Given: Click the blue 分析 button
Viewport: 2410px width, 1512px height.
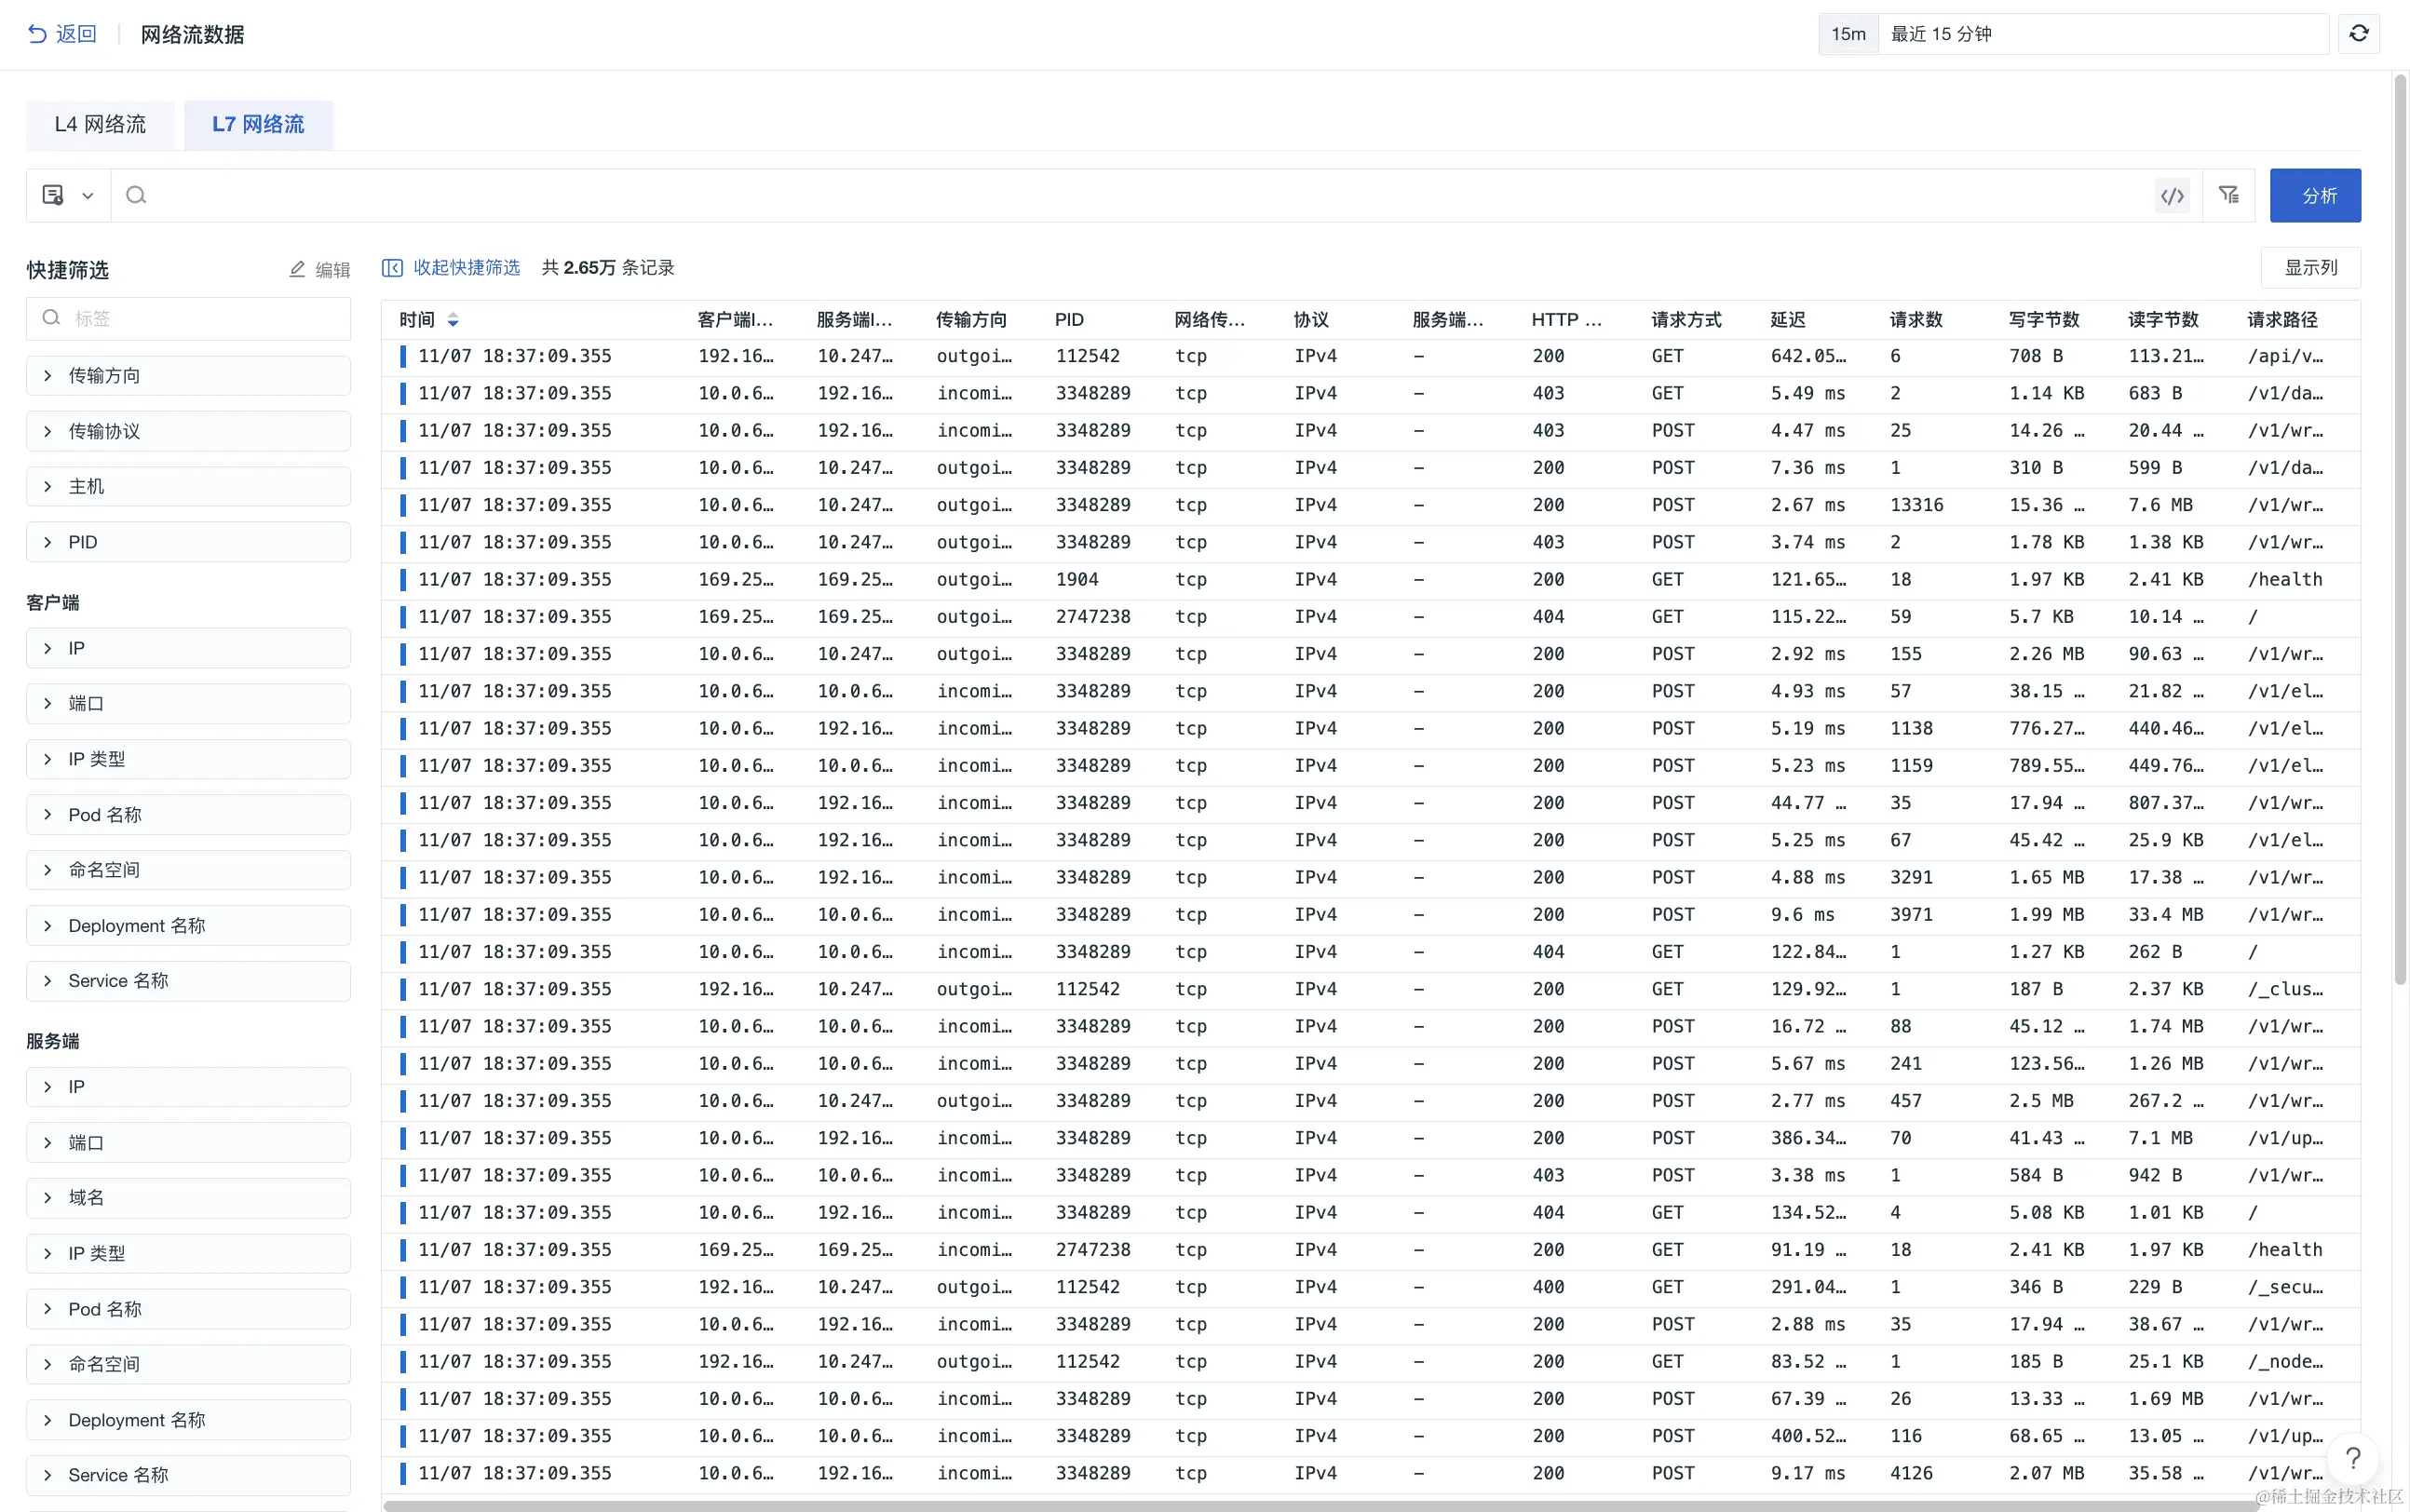Looking at the screenshot, I should [2314, 196].
